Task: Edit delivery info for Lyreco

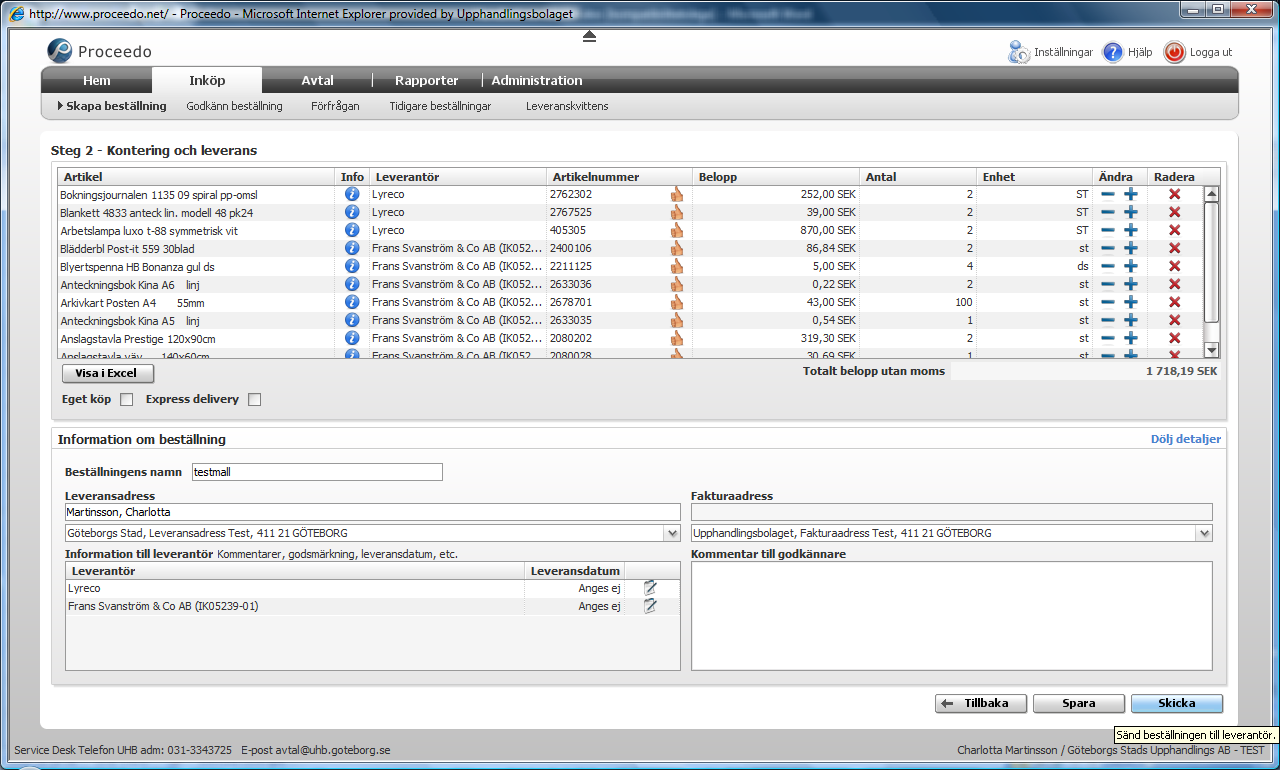Action: click(x=650, y=588)
